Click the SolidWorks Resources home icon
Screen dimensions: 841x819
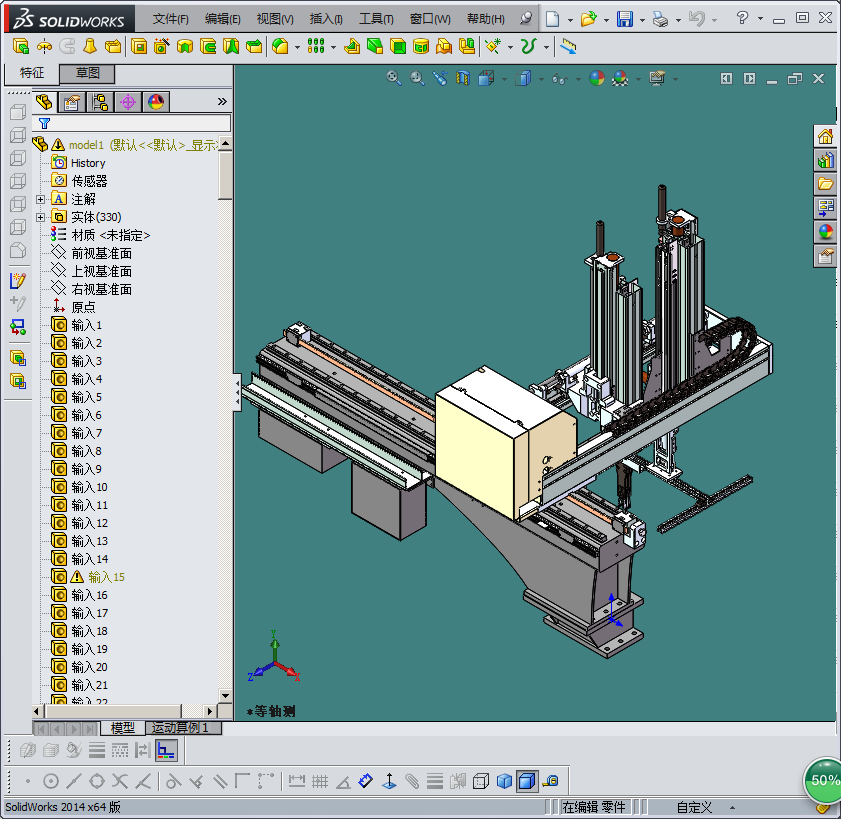826,136
